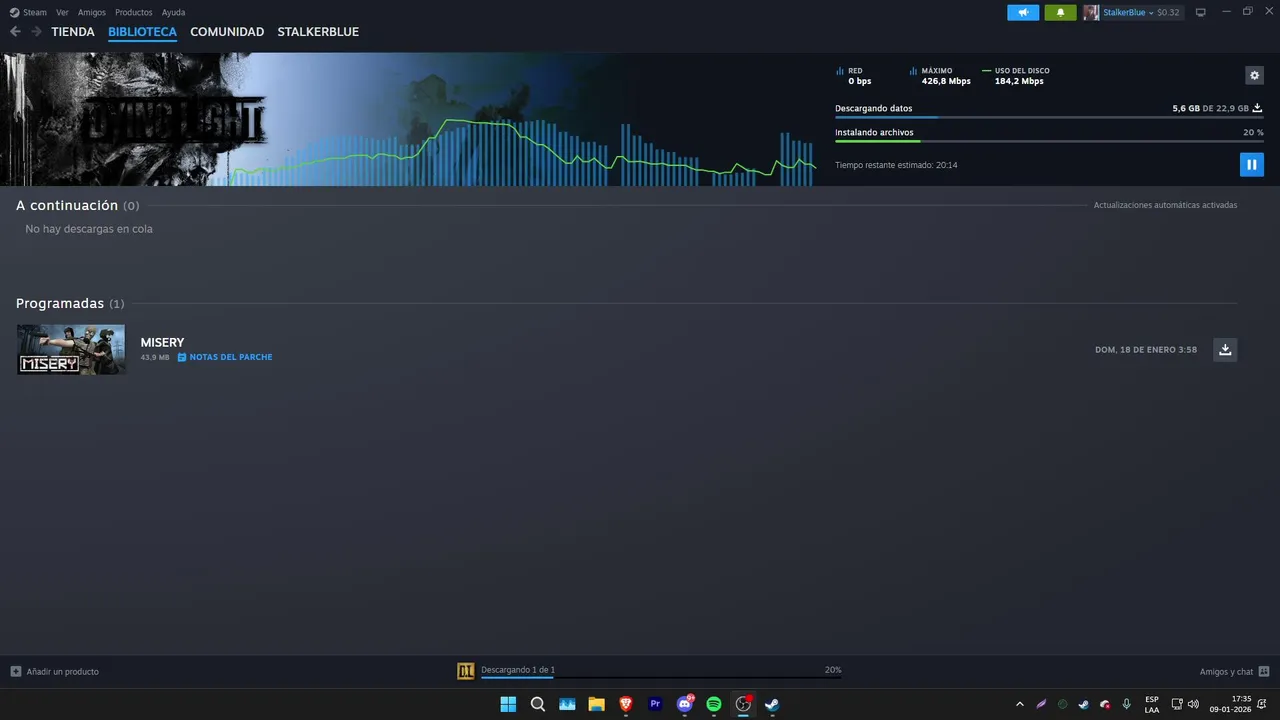
Task: Launch Brave browser from the taskbar
Action: click(626, 704)
